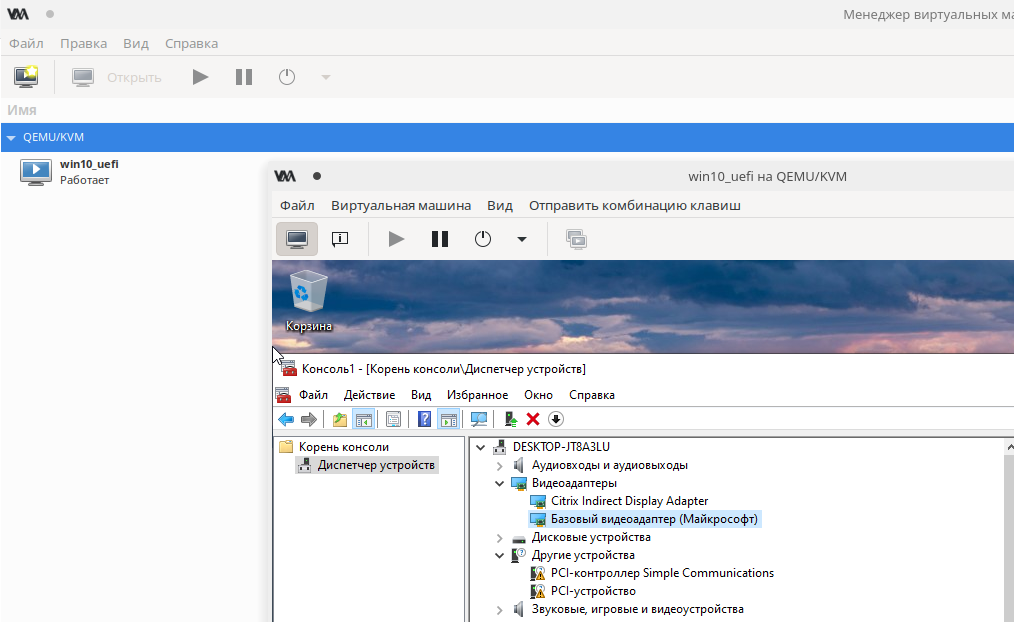1014x622 pixels.
Task: Click the update driver icon with green arrow
Action: point(511,420)
